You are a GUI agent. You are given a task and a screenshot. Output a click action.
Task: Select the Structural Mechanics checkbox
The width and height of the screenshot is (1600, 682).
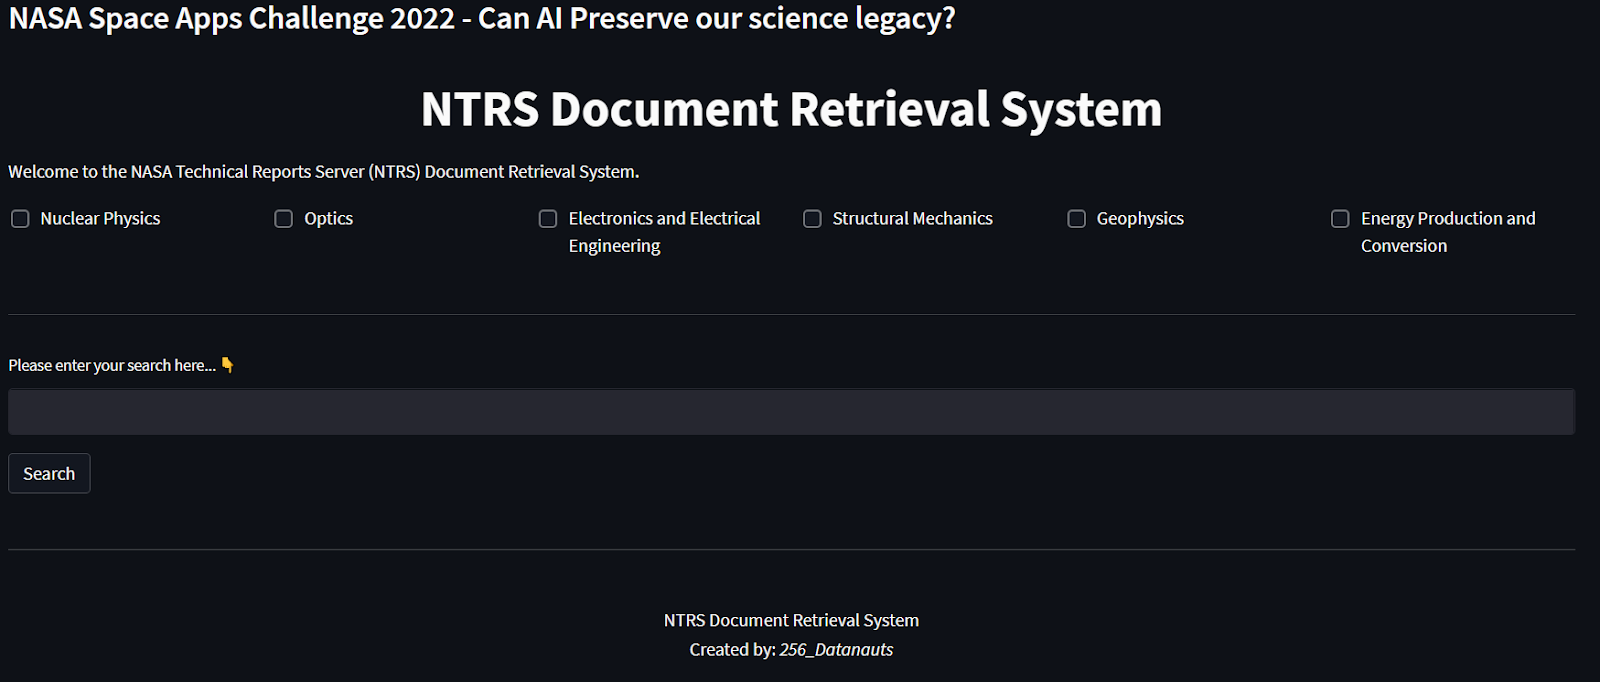(812, 219)
